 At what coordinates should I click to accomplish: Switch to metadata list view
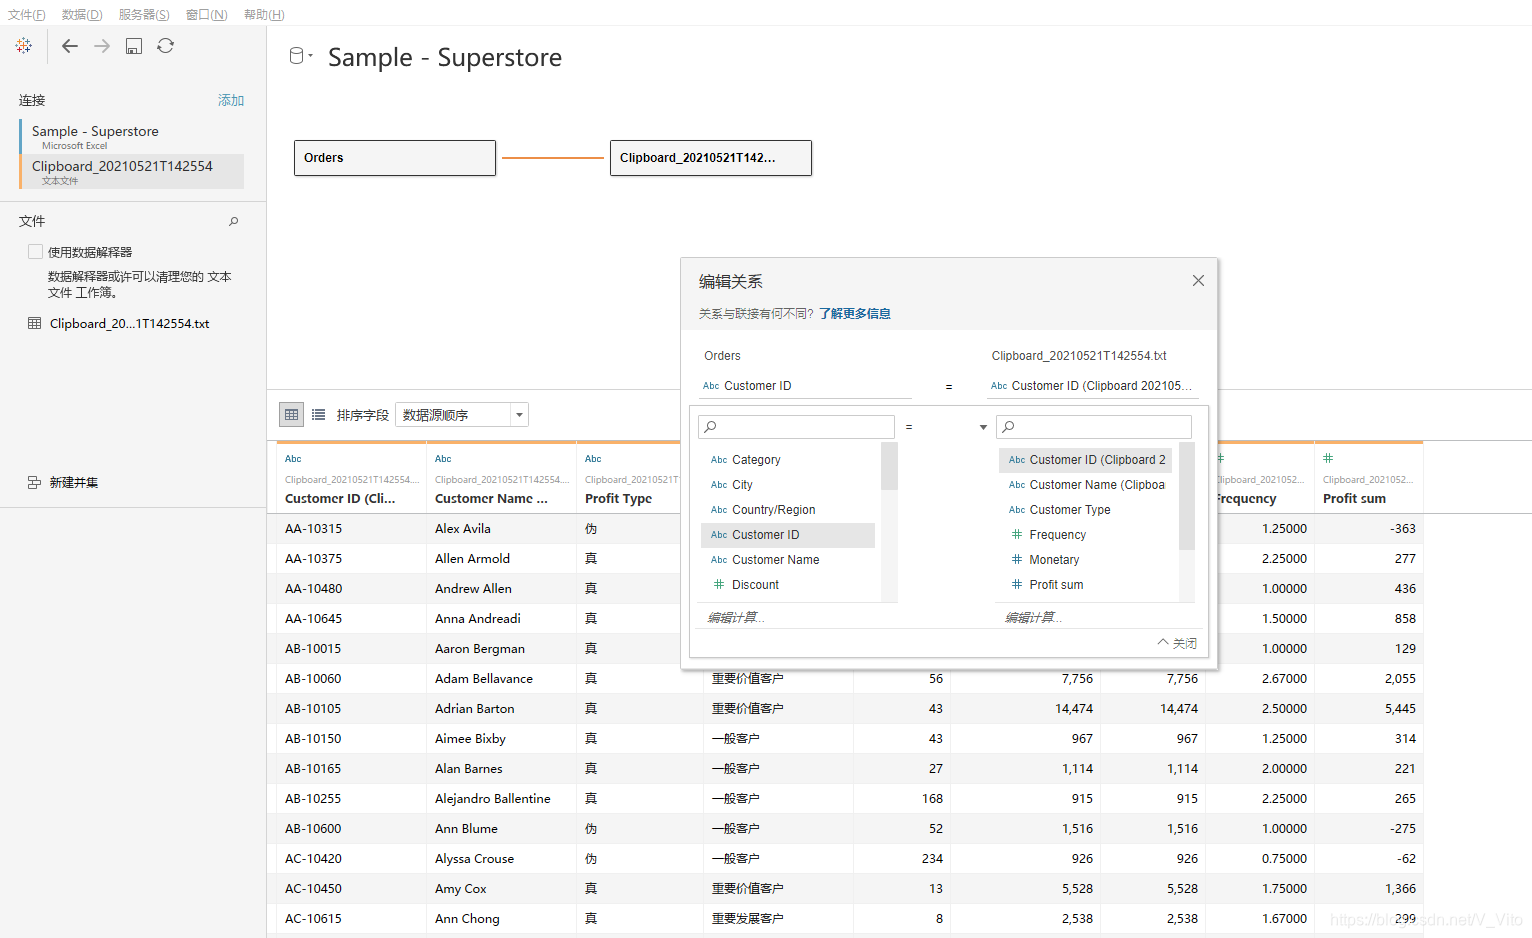point(319,414)
